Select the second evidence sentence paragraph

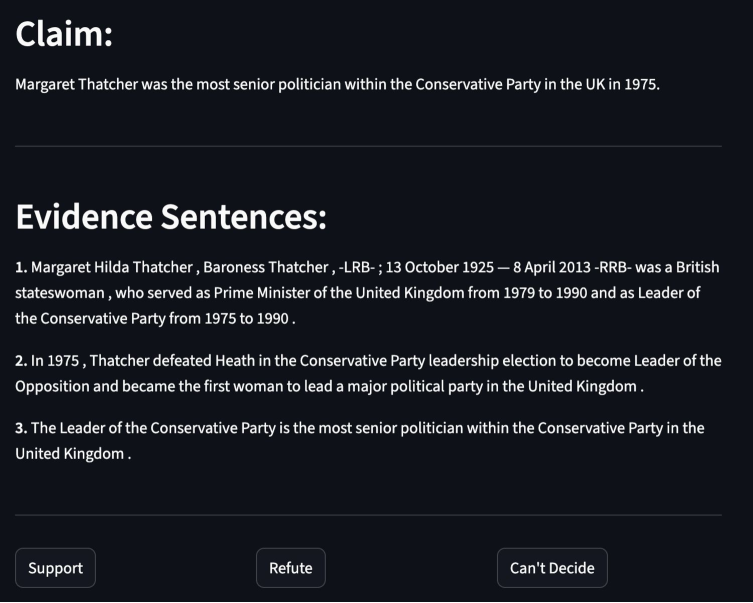coord(367,373)
